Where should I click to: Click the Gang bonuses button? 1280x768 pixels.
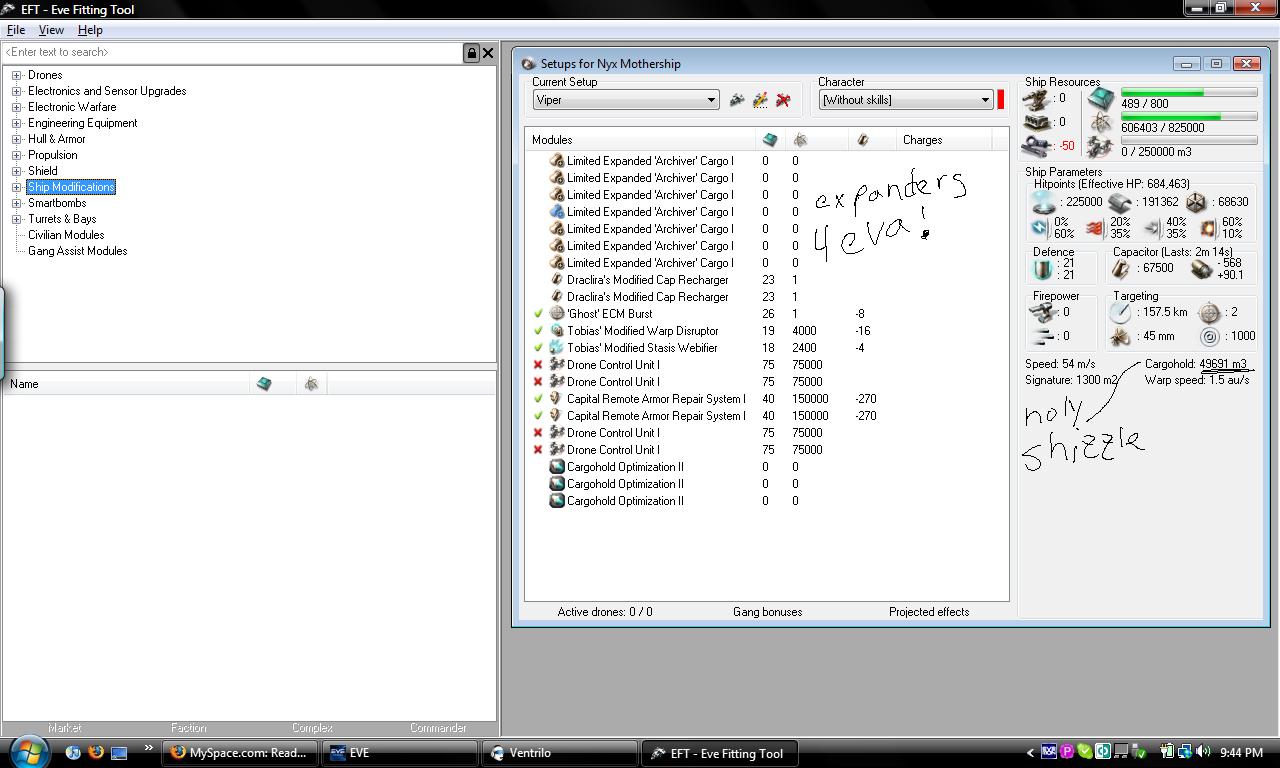tap(767, 612)
